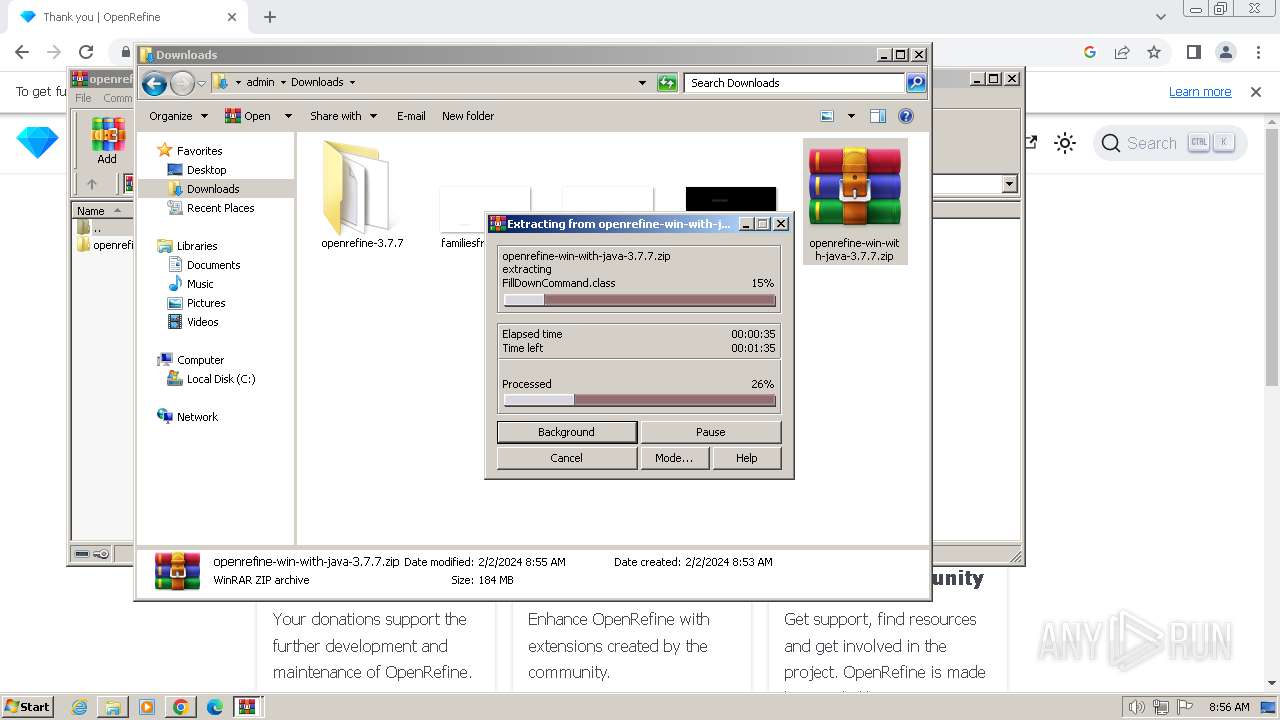Viewport: 1280px width, 720px height.
Task: Open File Explorer taskbar icon
Action: point(113,707)
